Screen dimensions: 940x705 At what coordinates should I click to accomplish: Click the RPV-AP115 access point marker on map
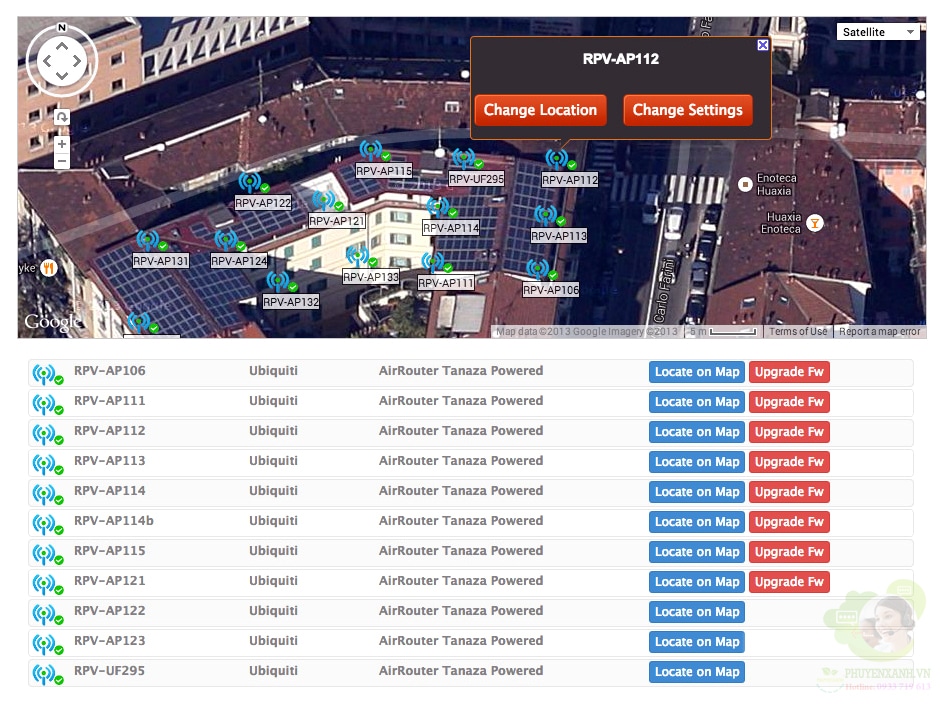tap(372, 151)
